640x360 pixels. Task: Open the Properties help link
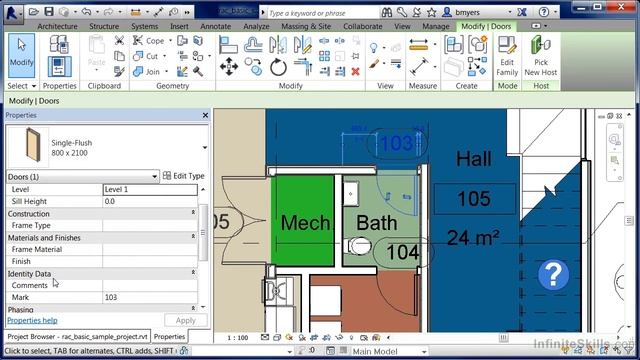32,320
